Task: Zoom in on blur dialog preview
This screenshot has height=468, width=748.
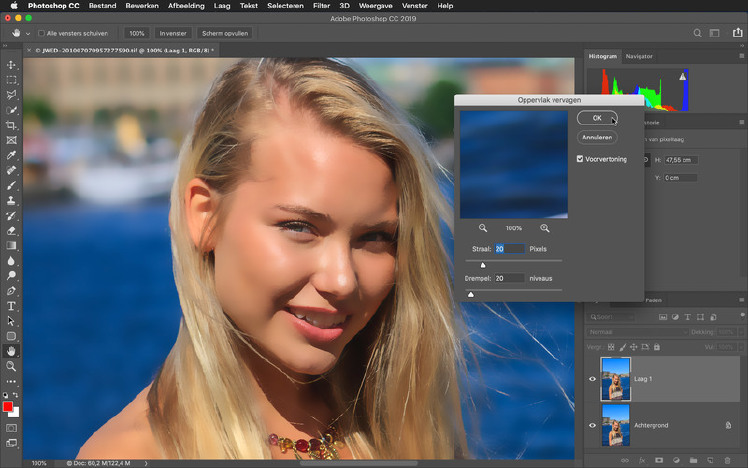Action: (544, 228)
